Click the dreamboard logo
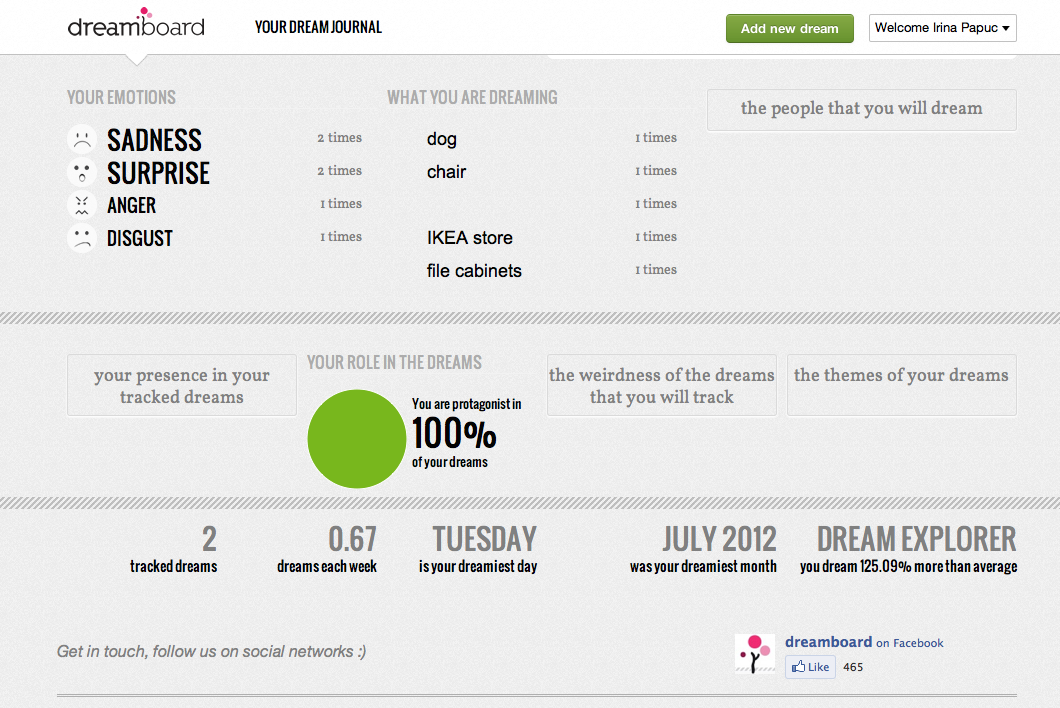 (136, 24)
